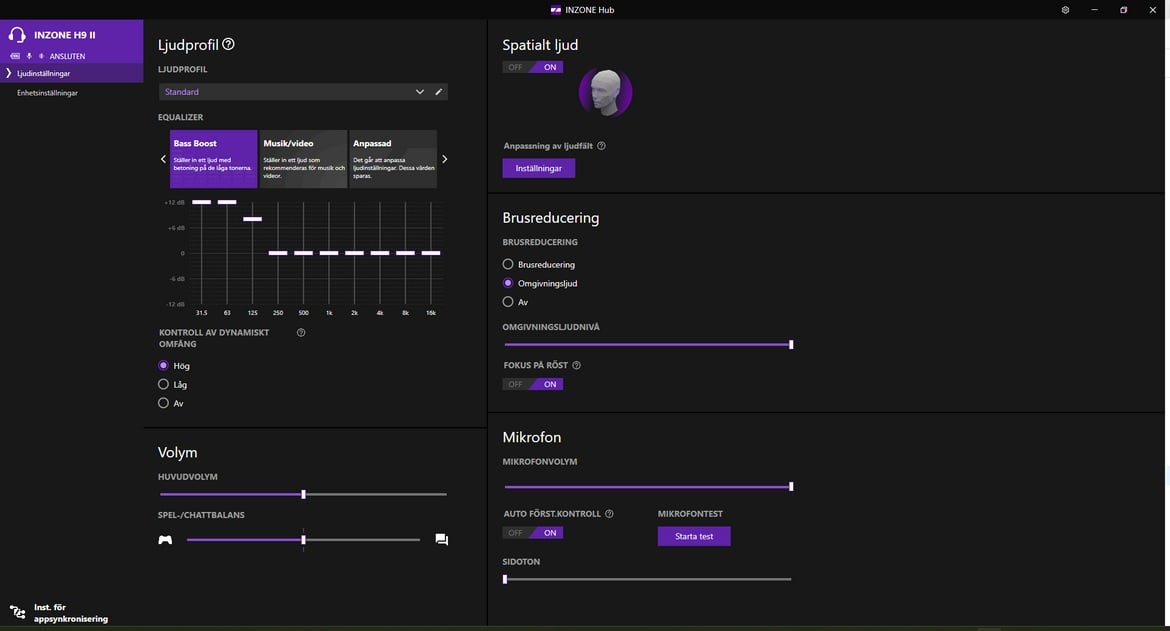
Task: Click the app sync icon at bottom left
Action: 17,612
